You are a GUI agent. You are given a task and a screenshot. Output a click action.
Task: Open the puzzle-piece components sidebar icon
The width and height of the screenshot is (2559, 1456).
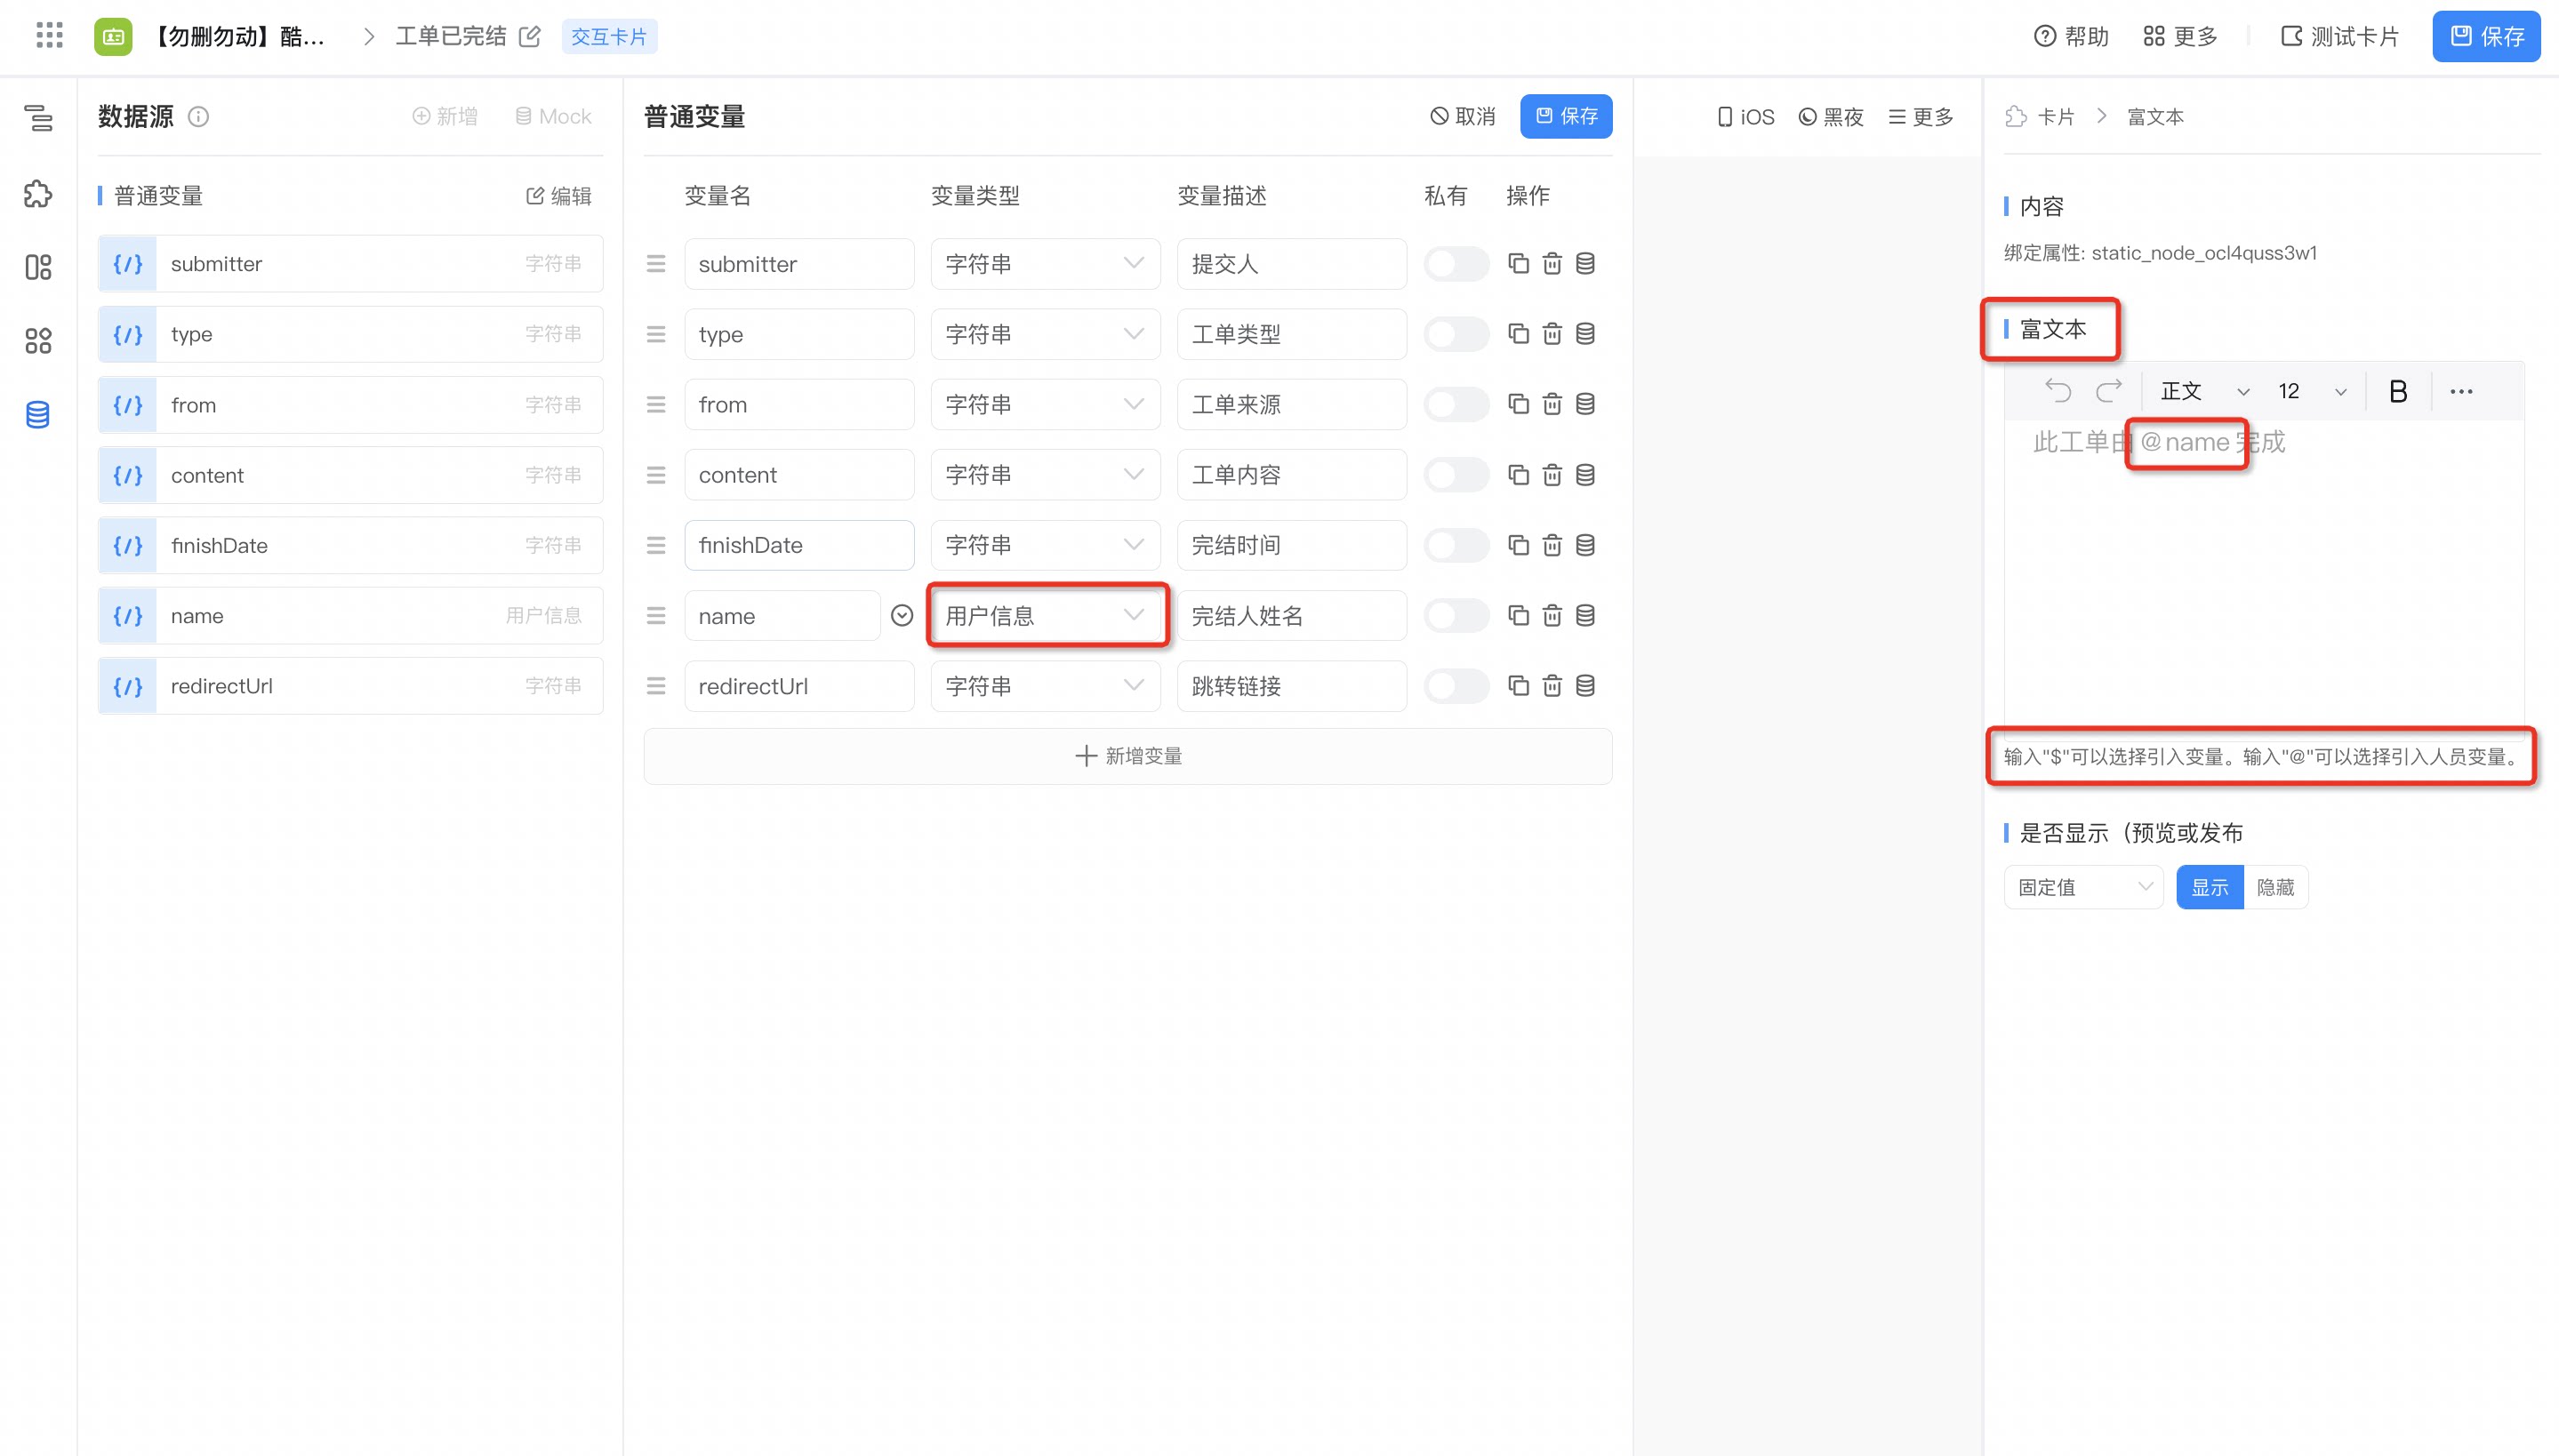pyautogui.click(x=38, y=194)
